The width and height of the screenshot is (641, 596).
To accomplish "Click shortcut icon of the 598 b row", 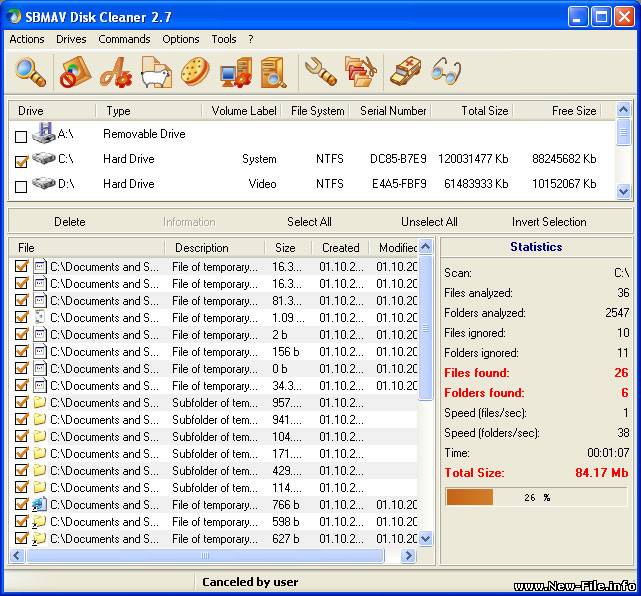I will [40, 522].
